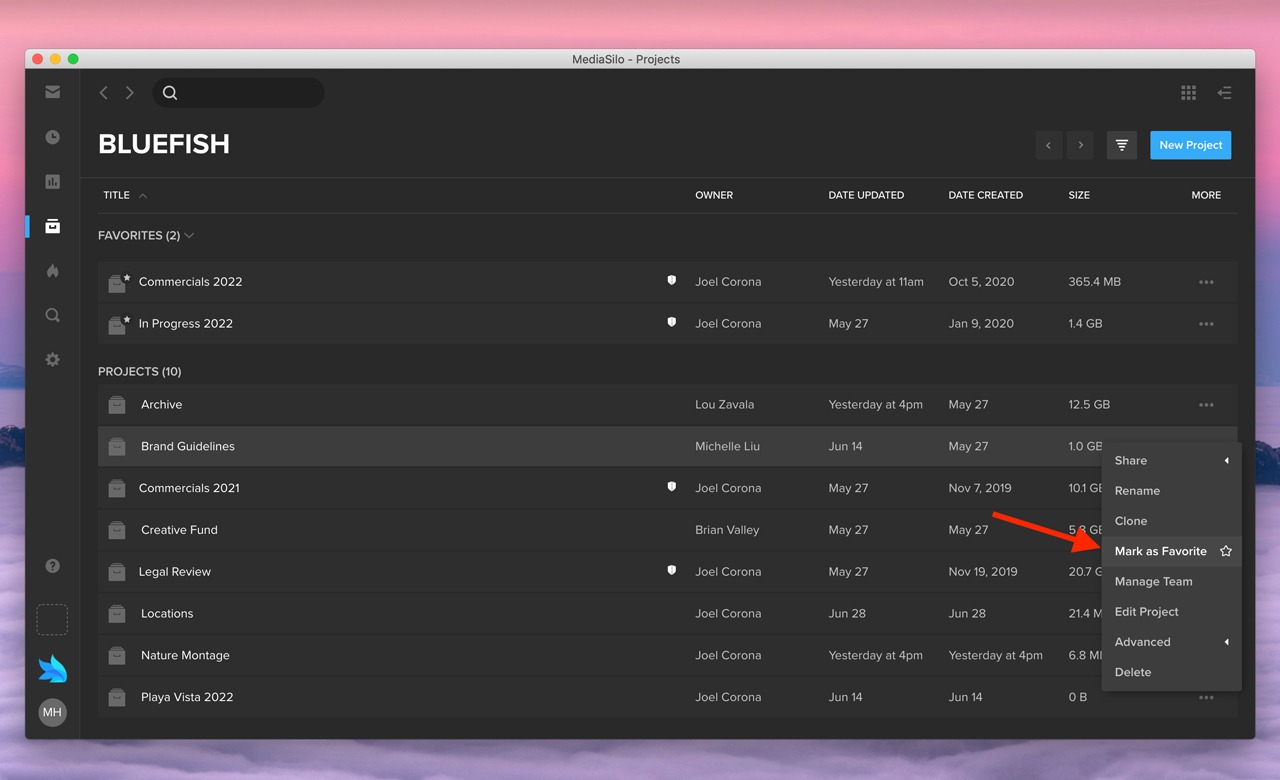
Task: Sort by Owner column header
Action: tap(714, 195)
